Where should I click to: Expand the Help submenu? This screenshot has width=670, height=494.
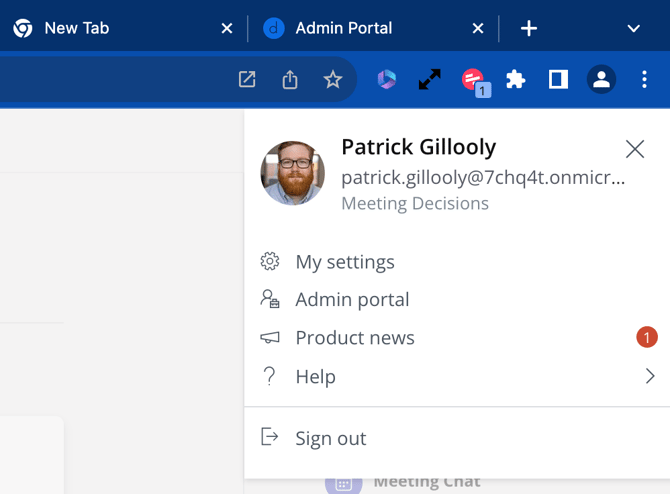click(x=649, y=376)
